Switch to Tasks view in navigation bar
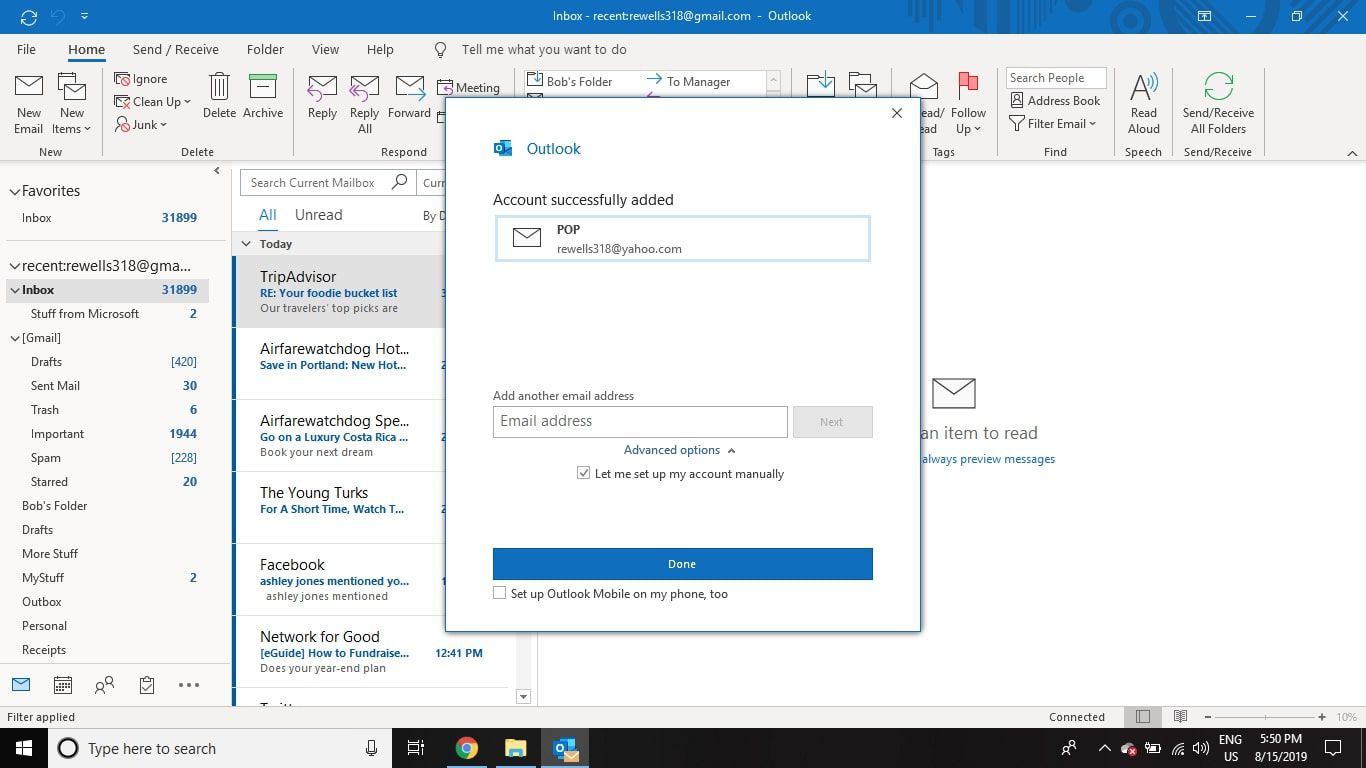Viewport: 1366px width, 768px height. pos(147,685)
